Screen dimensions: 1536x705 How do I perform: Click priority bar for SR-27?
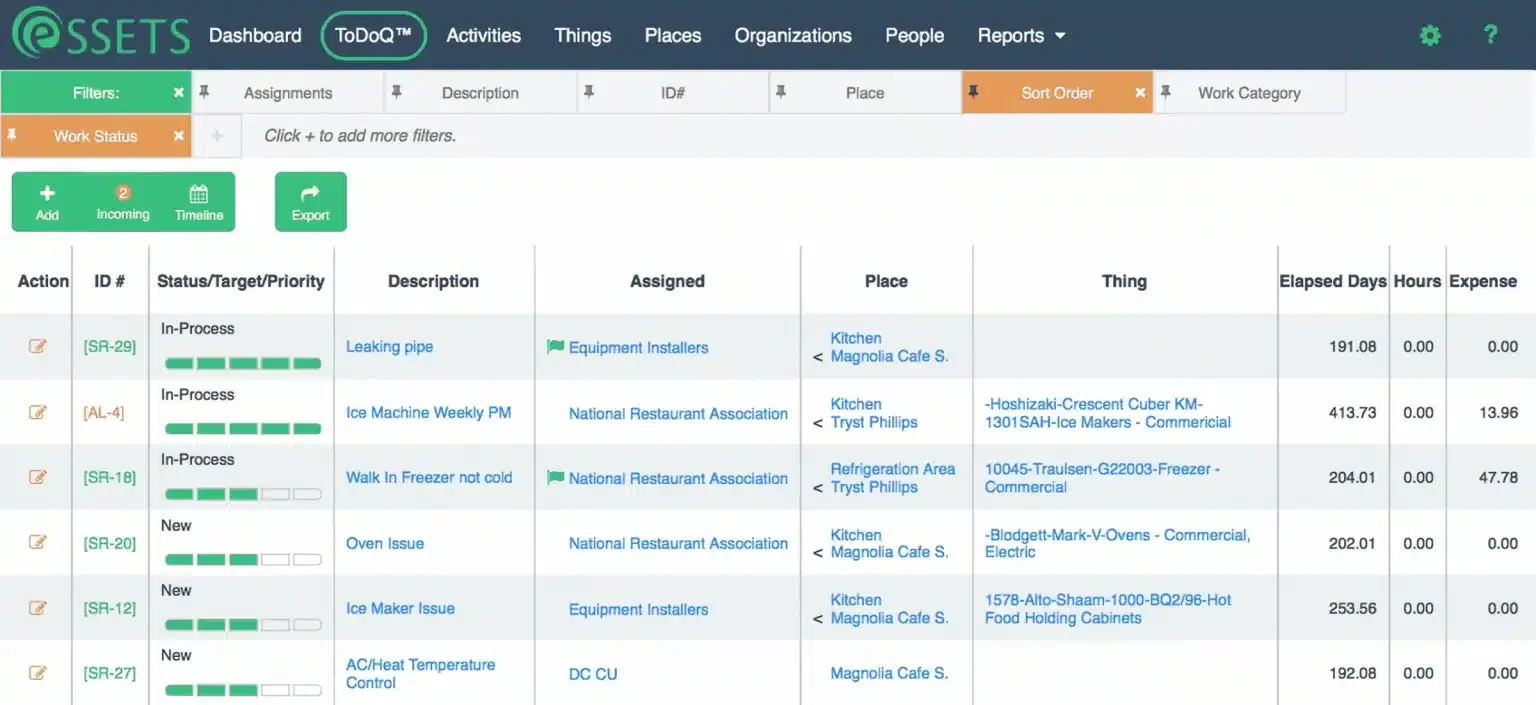[243, 690]
